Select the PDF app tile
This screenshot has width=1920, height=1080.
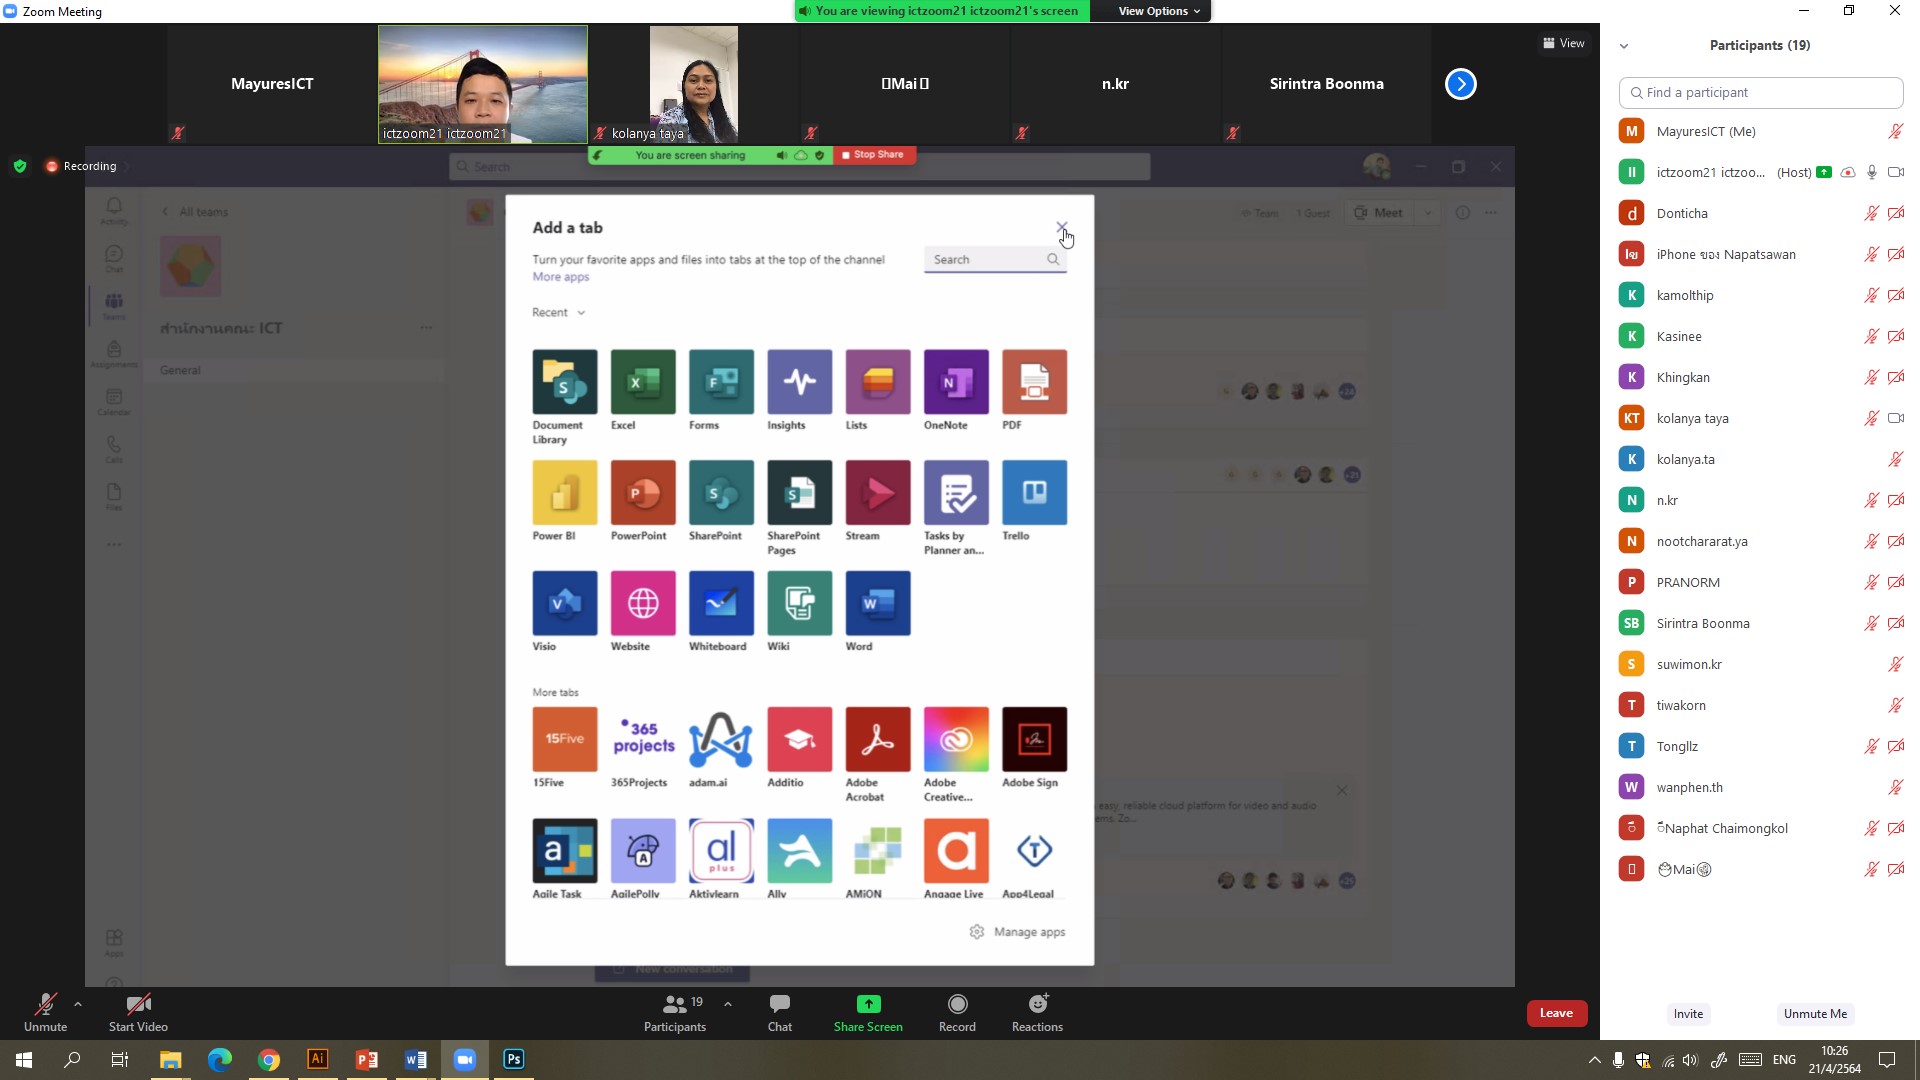(x=1034, y=382)
